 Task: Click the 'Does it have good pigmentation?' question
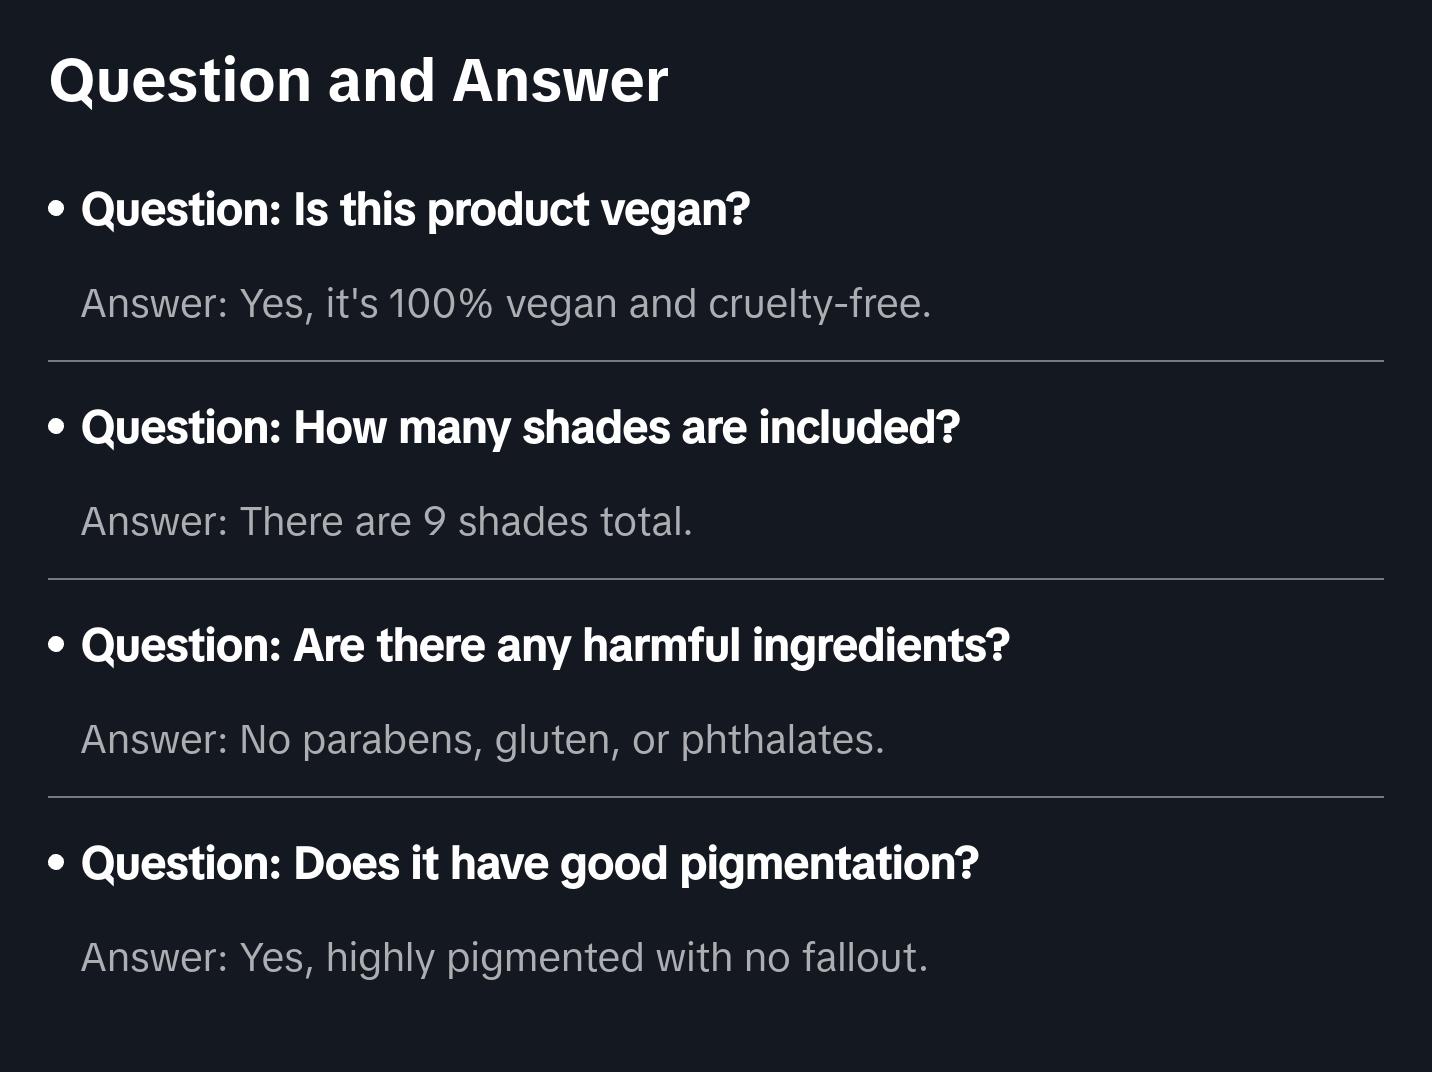pos(529,864)
